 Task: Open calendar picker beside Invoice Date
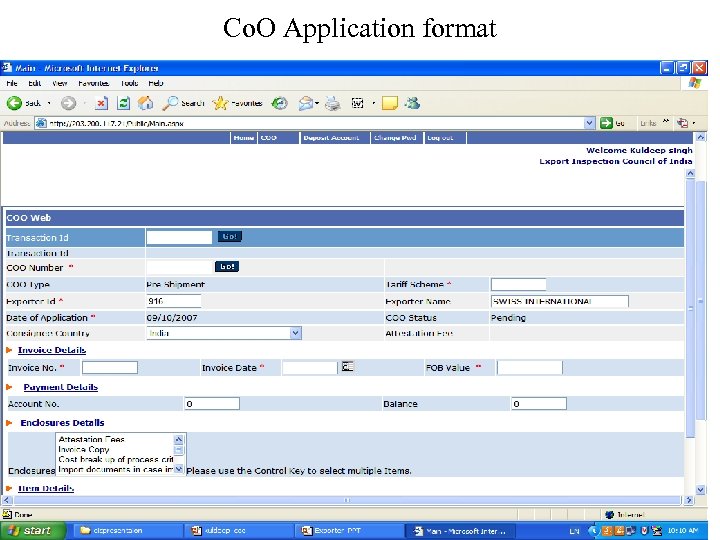coord(347,367)
